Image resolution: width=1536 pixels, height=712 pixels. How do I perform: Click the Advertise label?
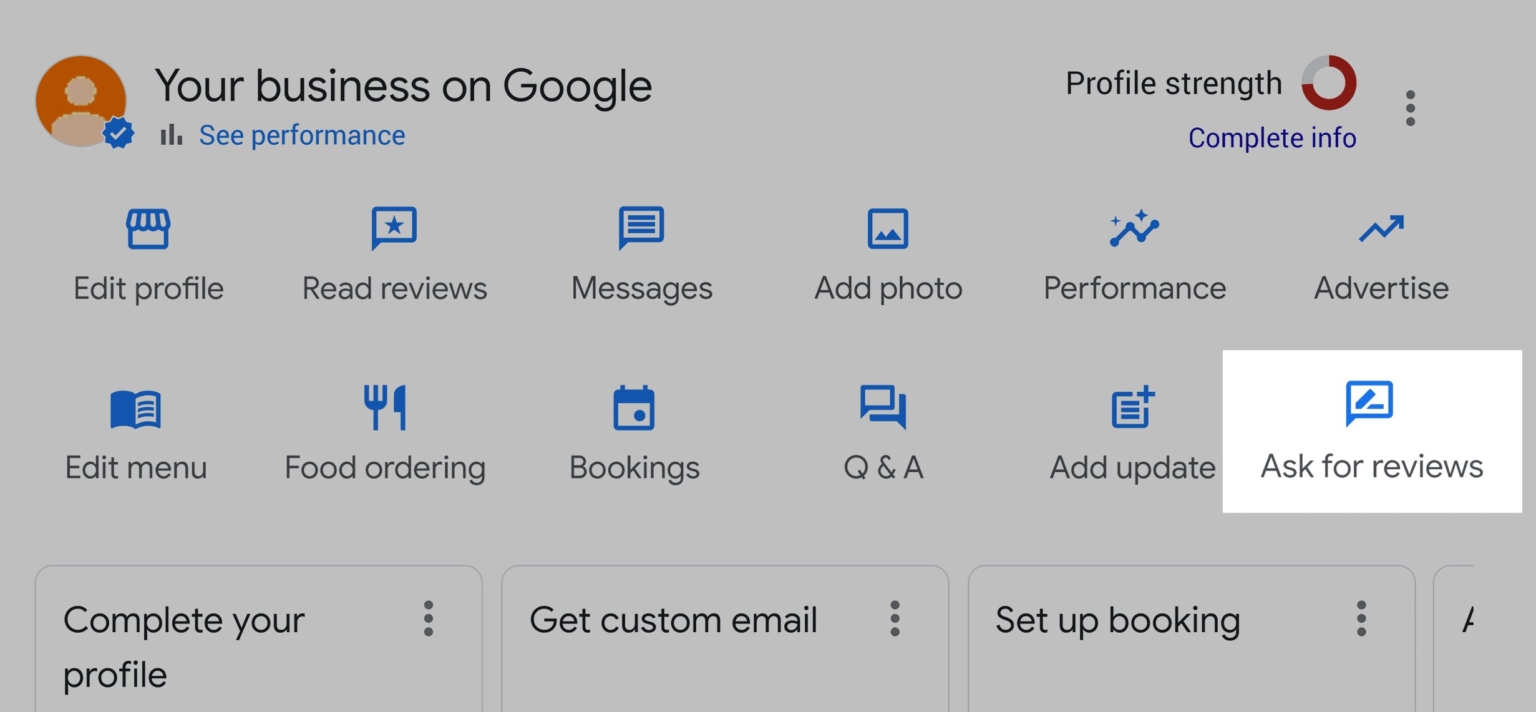click(x=1381, y=288)
